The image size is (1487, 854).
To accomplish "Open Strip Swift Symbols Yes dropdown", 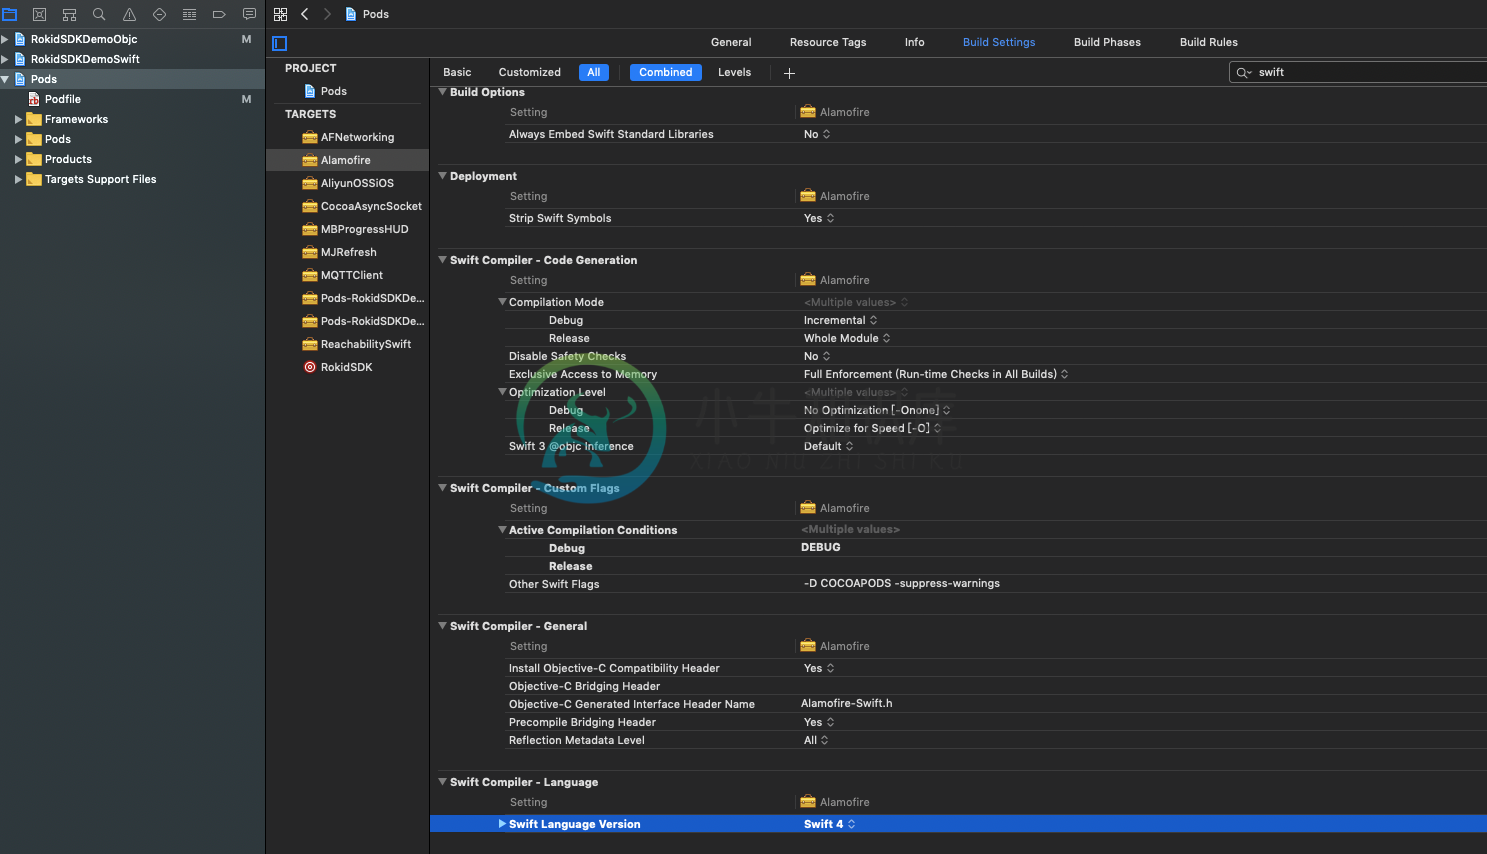I will [819, 218].
